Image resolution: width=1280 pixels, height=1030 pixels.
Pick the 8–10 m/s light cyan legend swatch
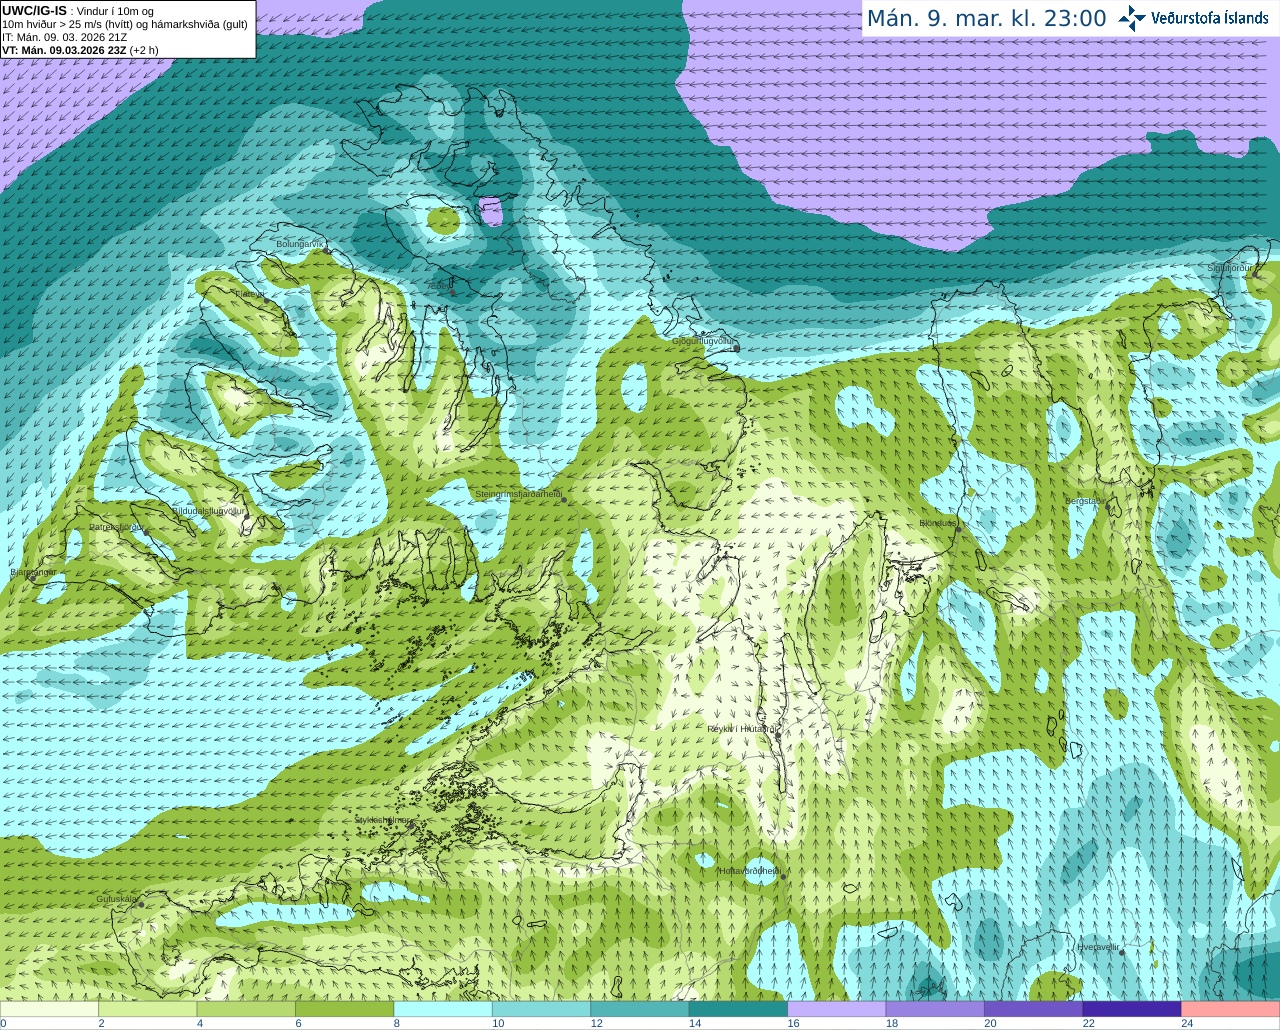(x=444, y=1008)
